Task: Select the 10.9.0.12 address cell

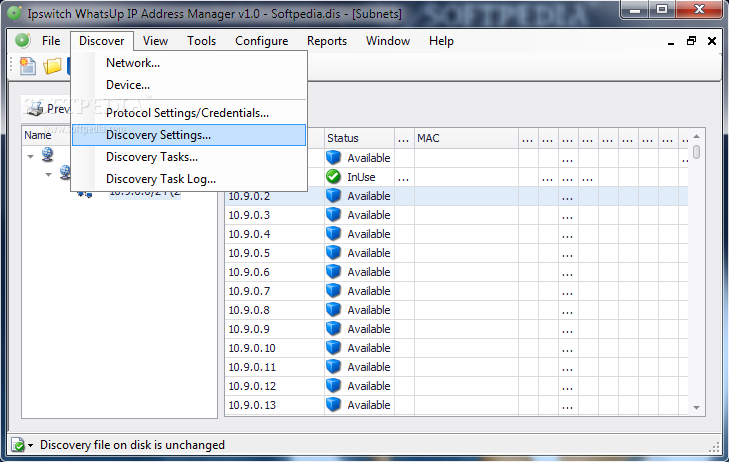Action: tap(274, 386)
